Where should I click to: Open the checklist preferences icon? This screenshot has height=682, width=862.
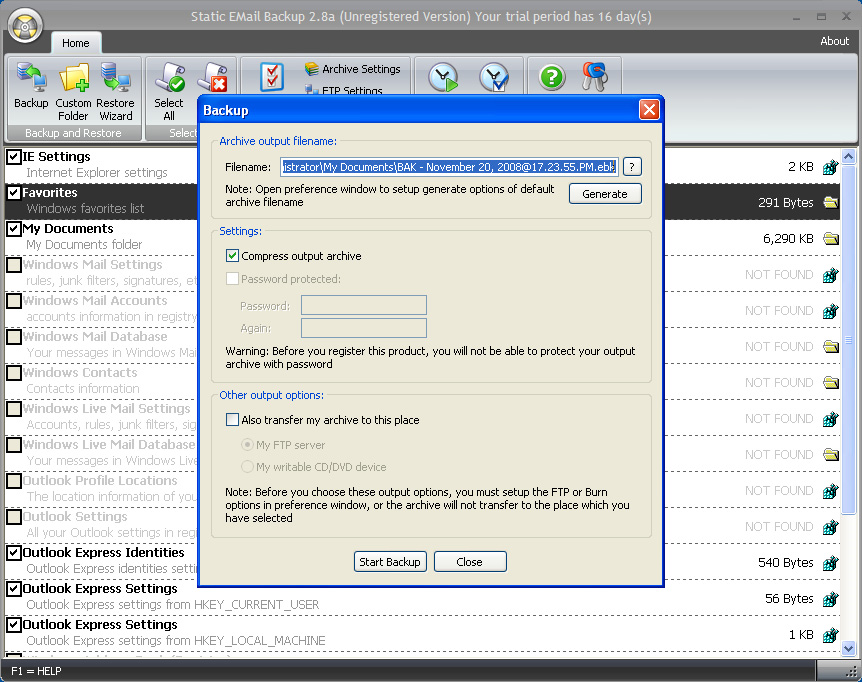tap(272, 77)
